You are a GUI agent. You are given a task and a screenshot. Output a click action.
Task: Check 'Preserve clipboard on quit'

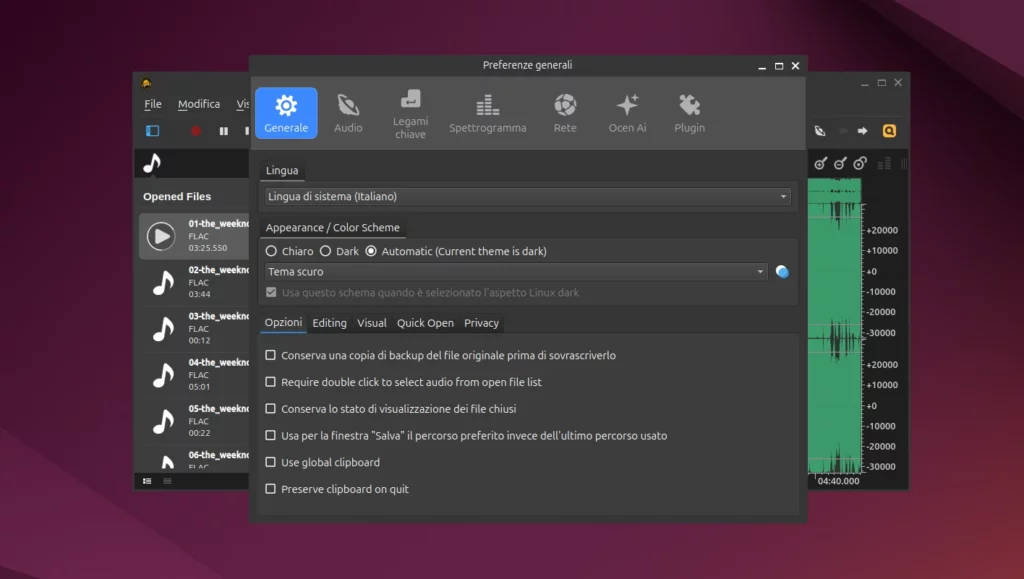click(270, 488)
